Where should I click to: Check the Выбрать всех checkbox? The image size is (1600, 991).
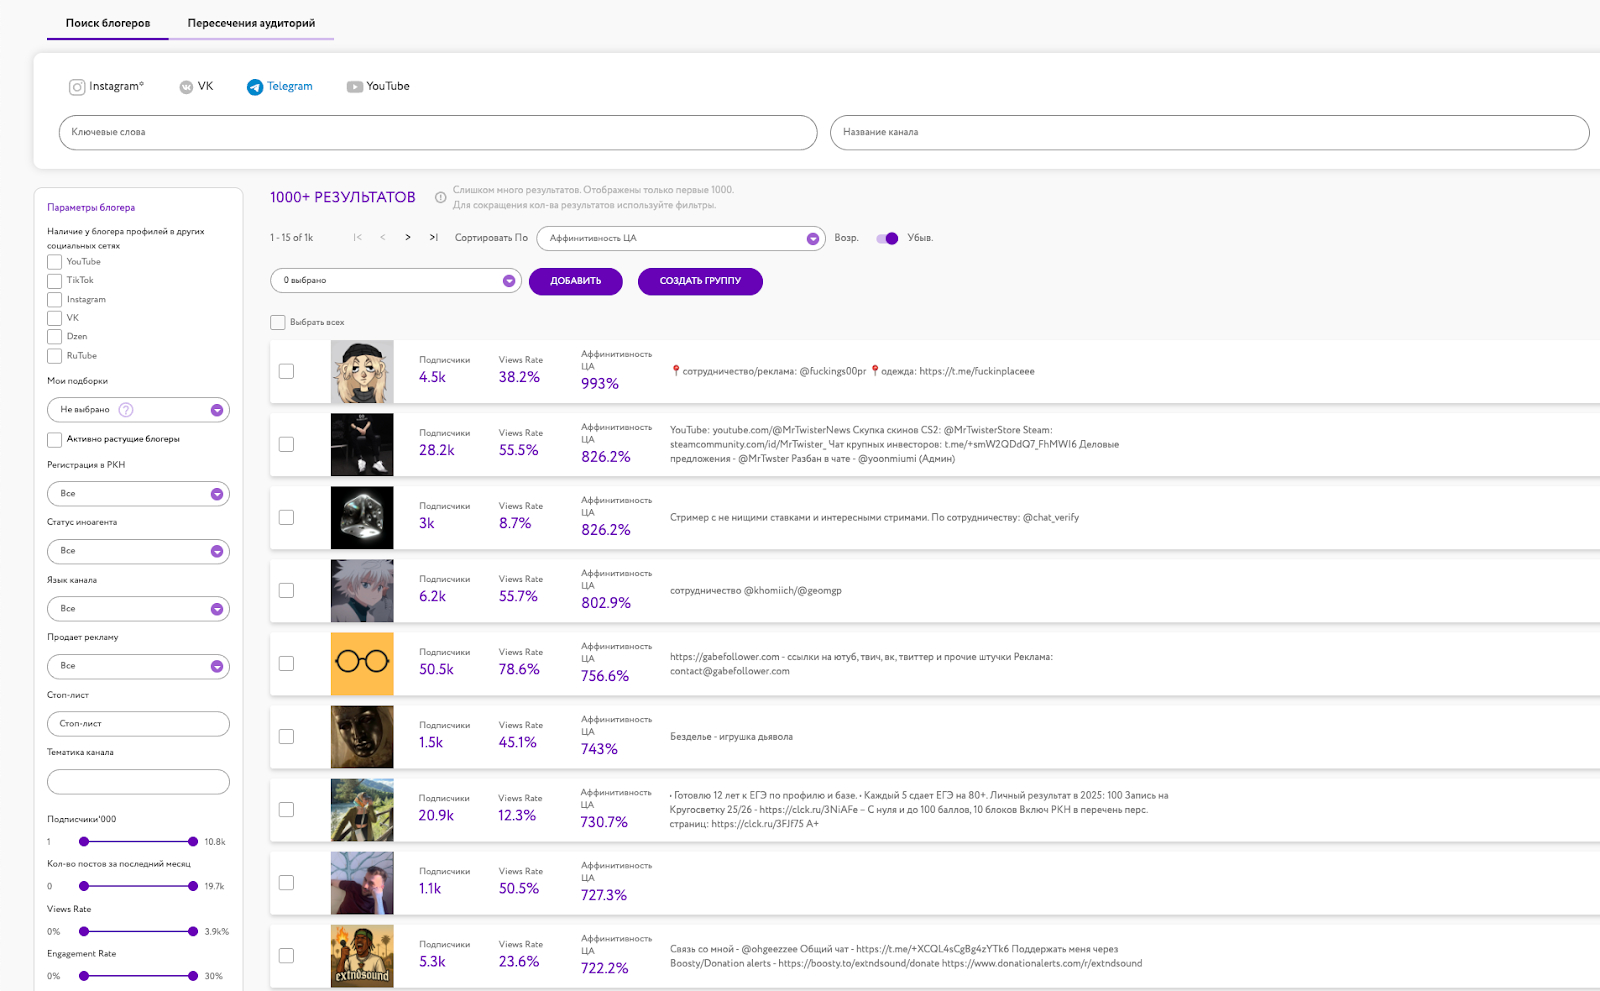pos(278,323)
